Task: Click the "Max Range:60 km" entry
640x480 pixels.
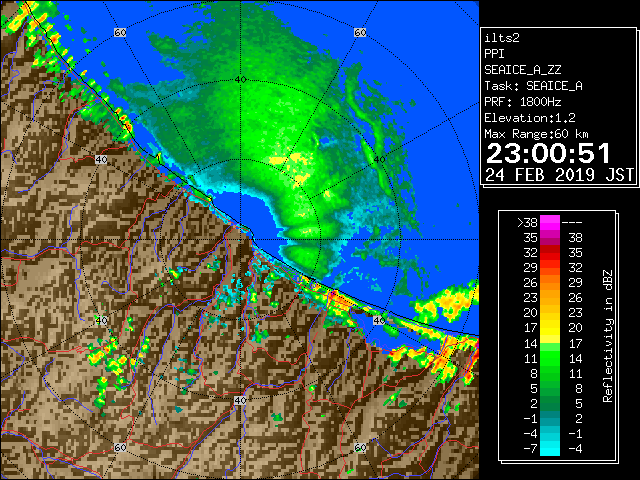Action: point(536,134)
